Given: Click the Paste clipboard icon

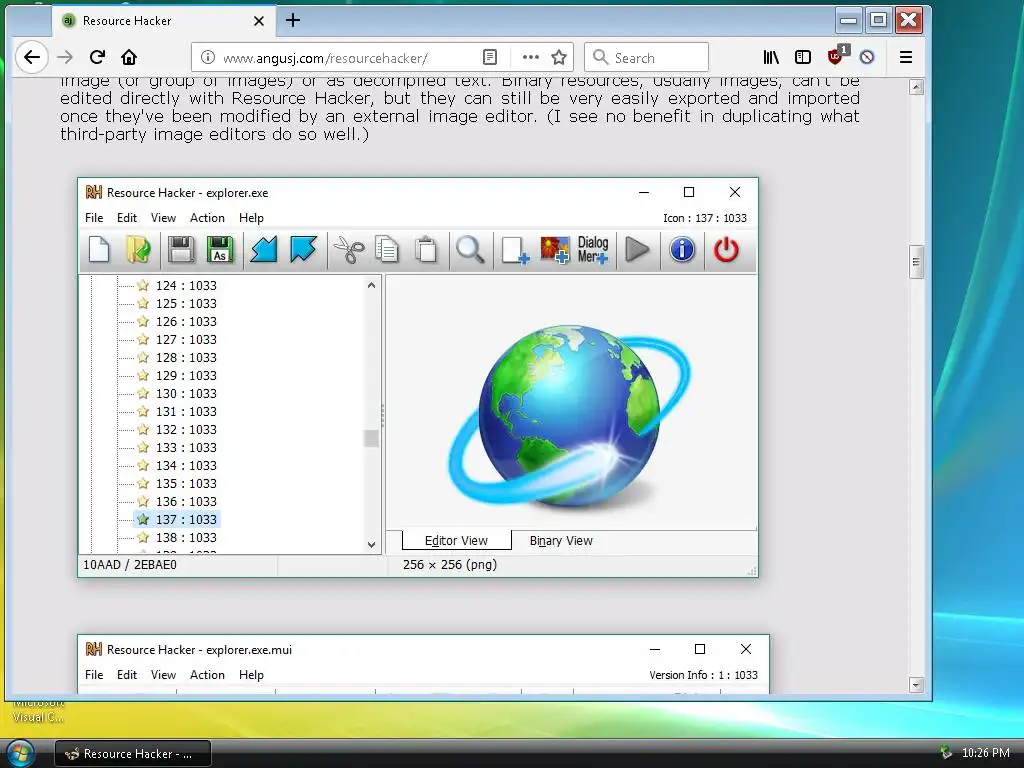Looking at the screenshot, I should point(426,250).
